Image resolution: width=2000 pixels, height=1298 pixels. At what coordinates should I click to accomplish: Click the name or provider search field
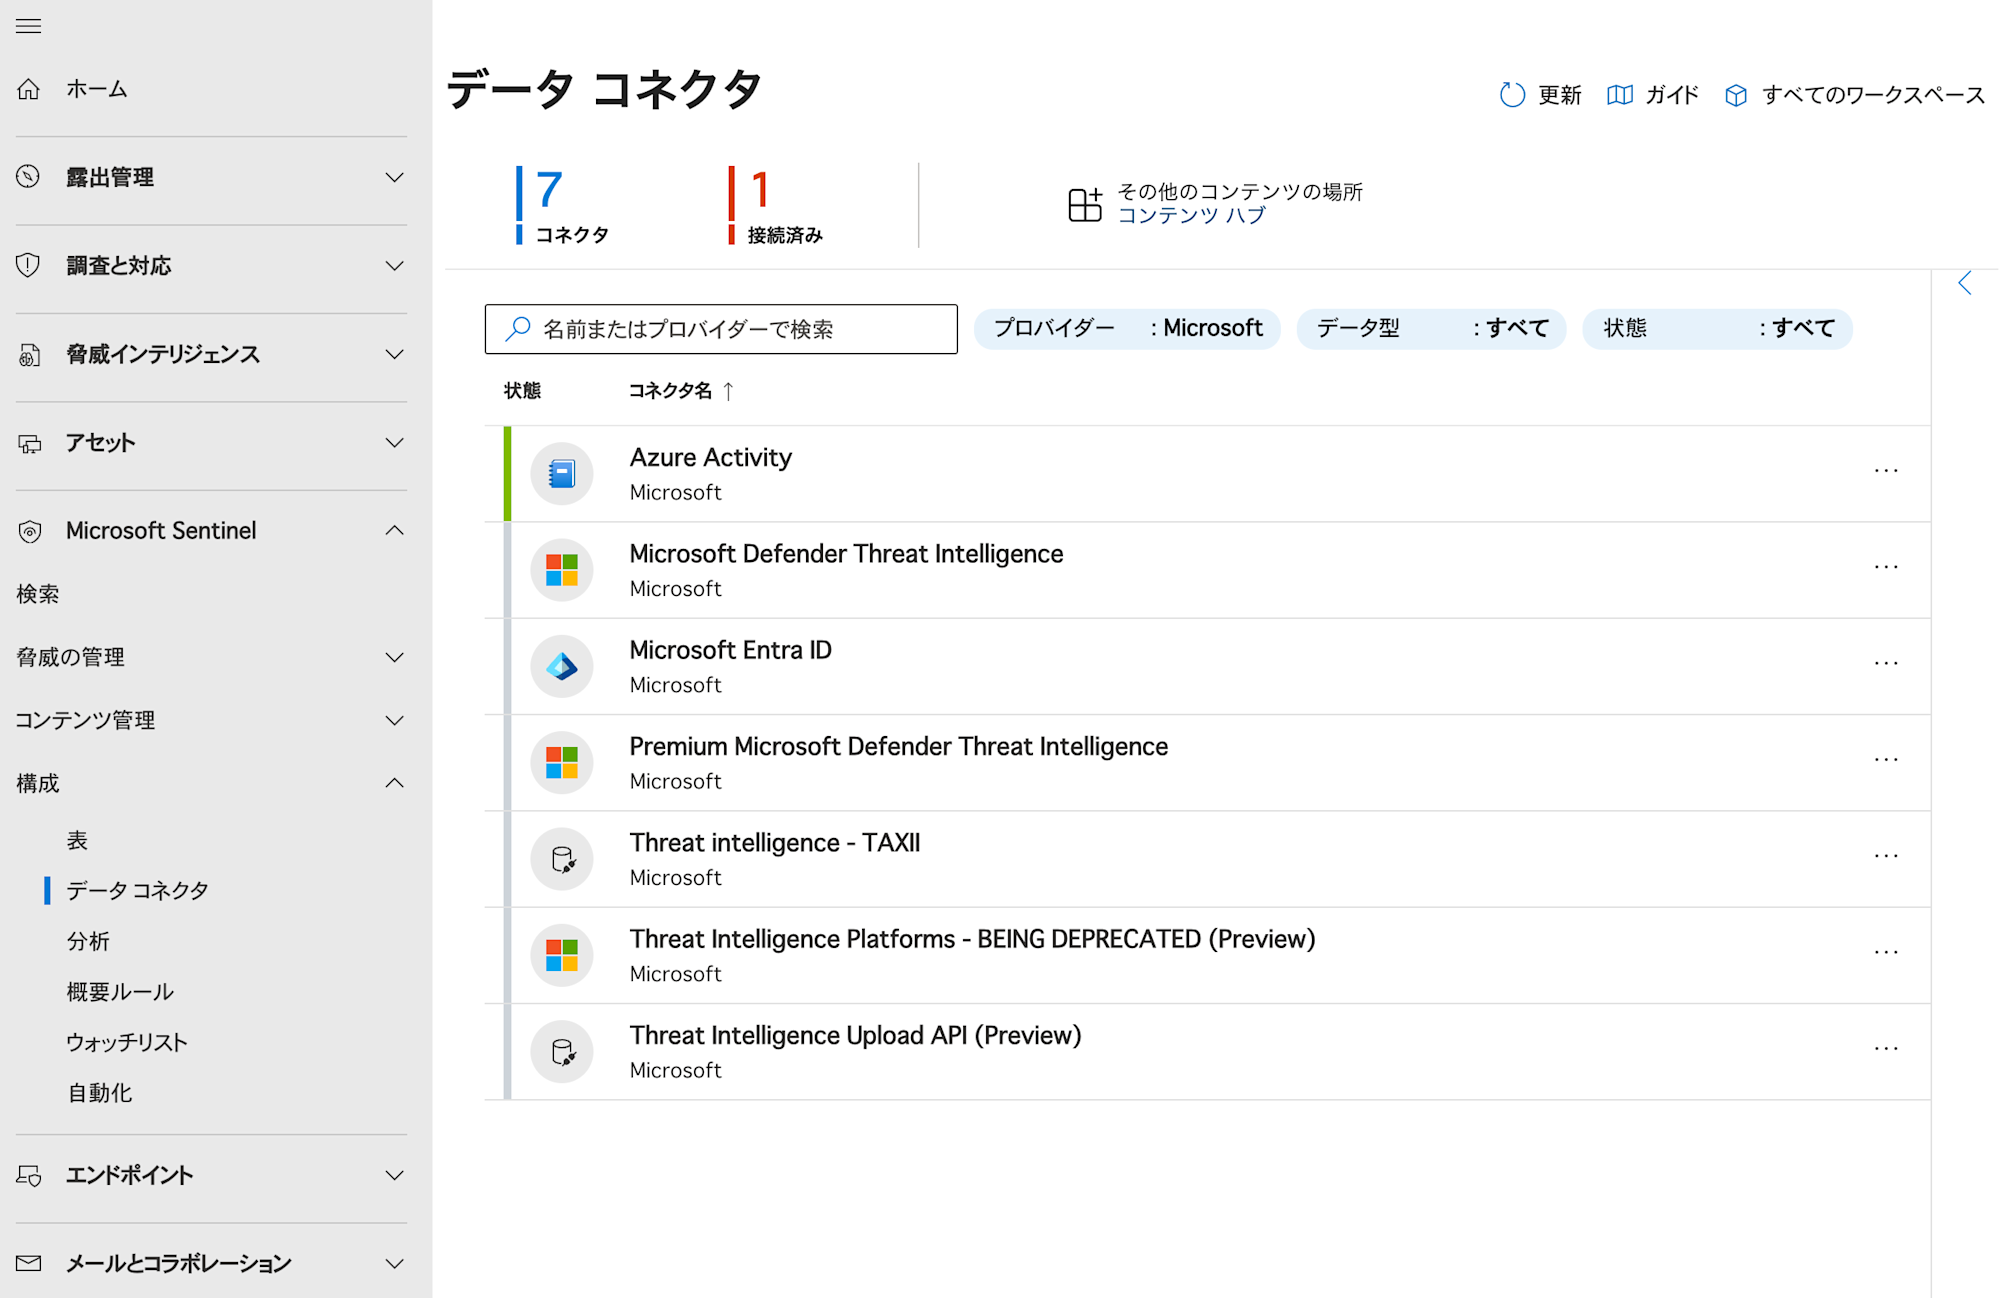coord(721,329)
